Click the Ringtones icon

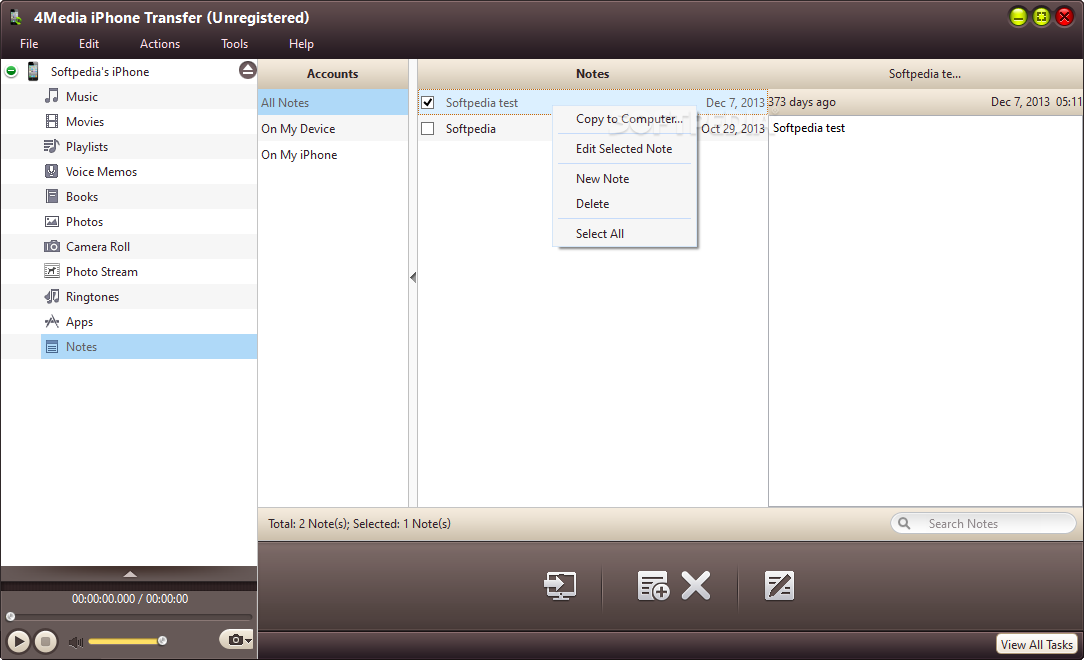point(52,296)
